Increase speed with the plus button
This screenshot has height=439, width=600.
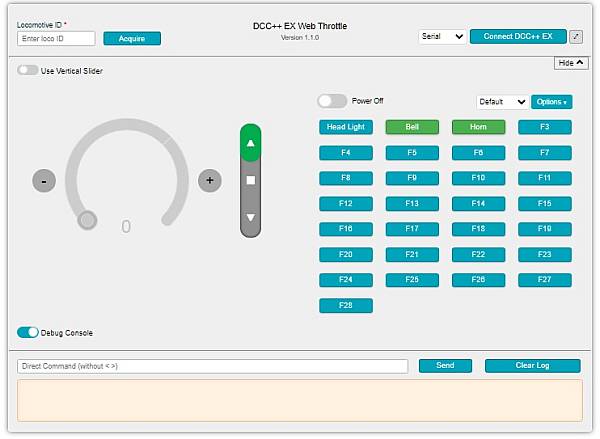(x=209, y=181)
